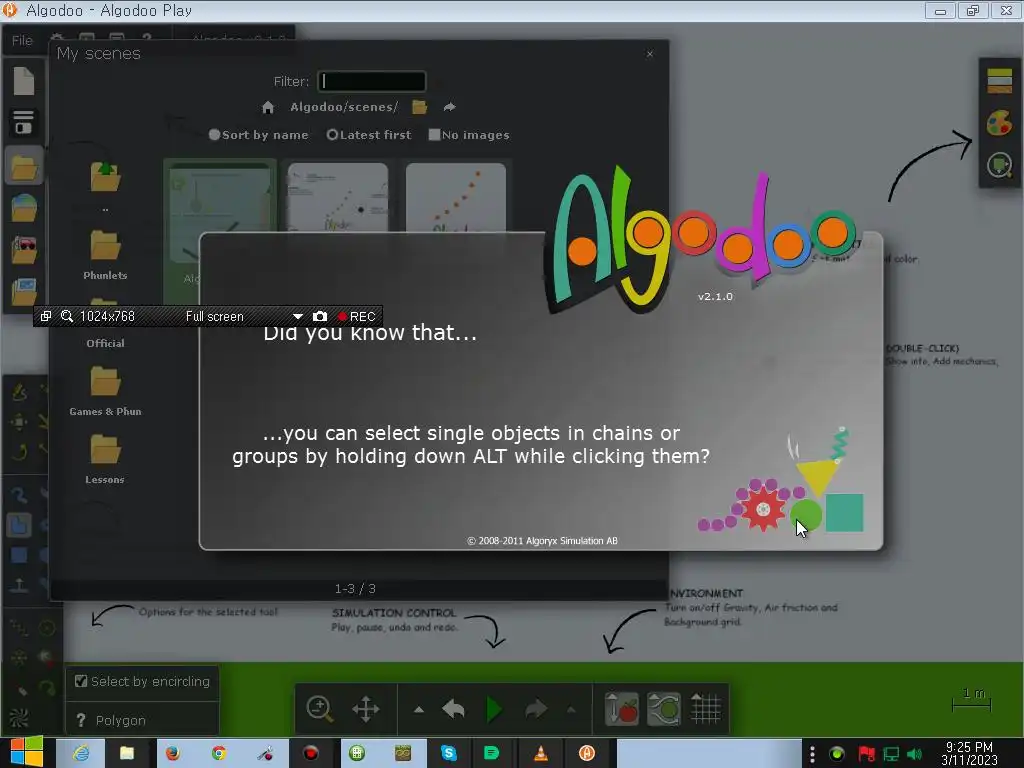The width and height of the screenshot is (1024, 768).
Task: Open the clock showing 9:25 PM
Action: [969, 754]
